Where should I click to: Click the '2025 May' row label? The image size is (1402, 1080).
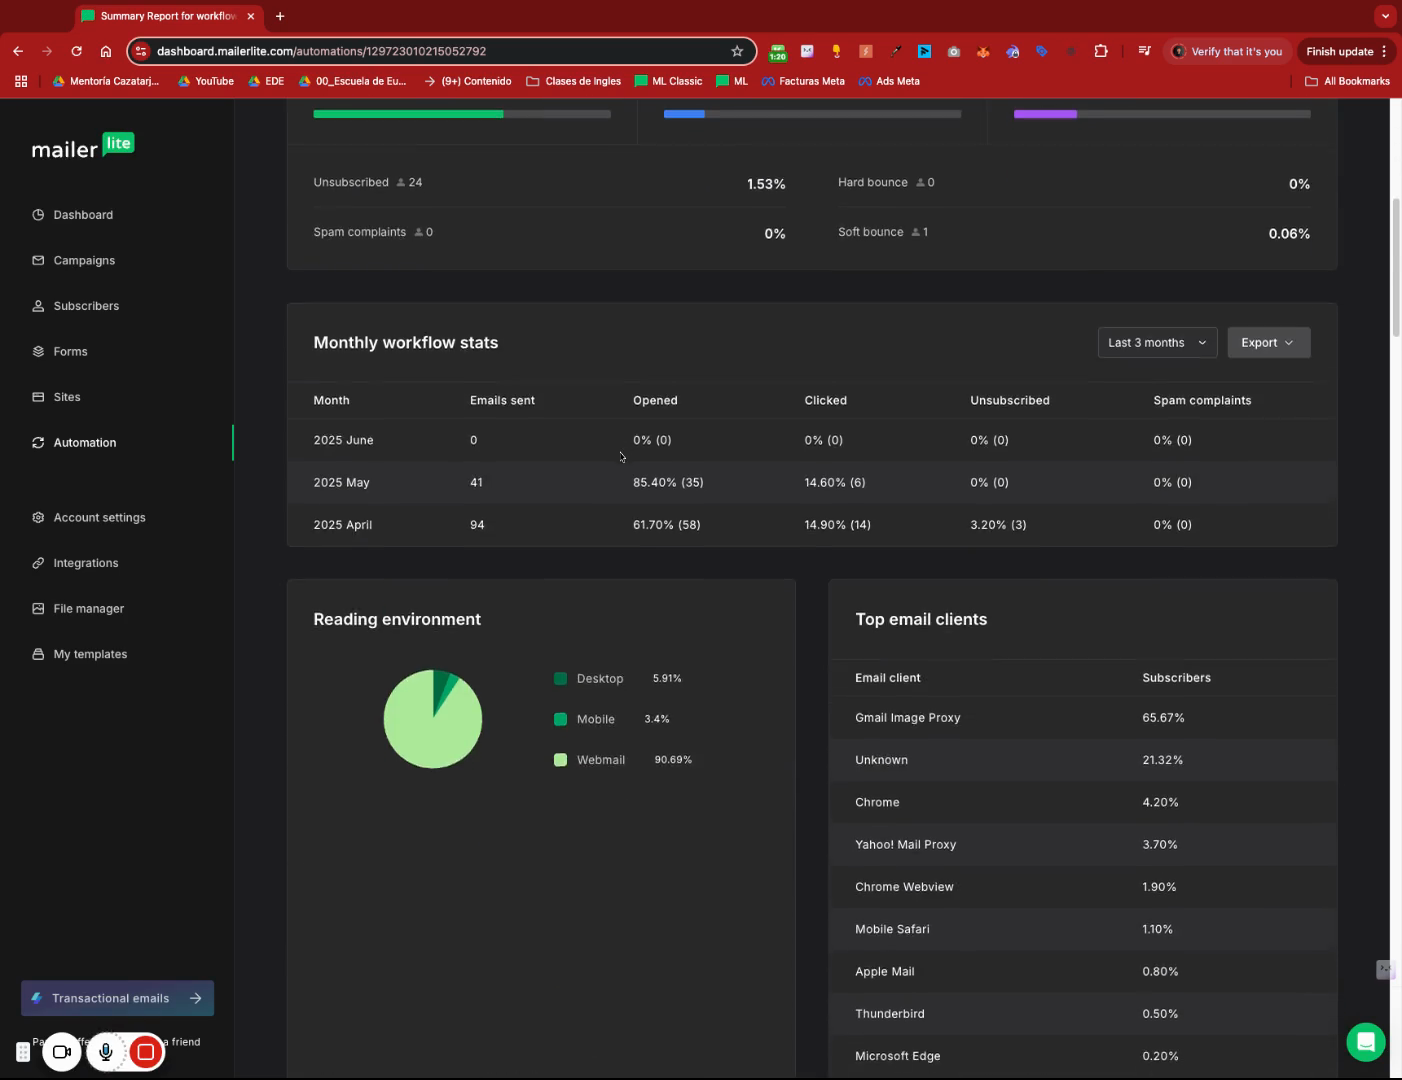(x=341, y=482)
